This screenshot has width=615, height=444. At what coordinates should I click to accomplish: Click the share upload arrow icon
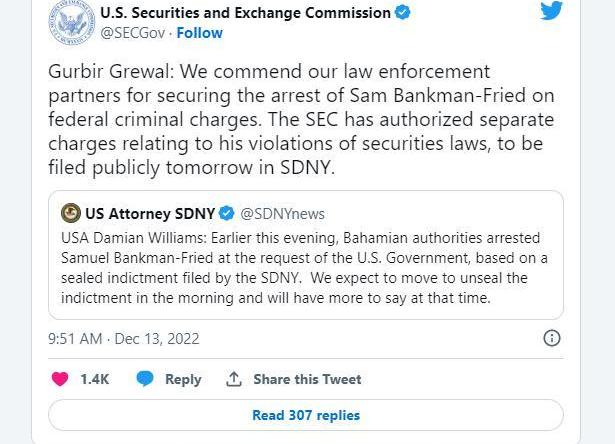pos(234,379)
